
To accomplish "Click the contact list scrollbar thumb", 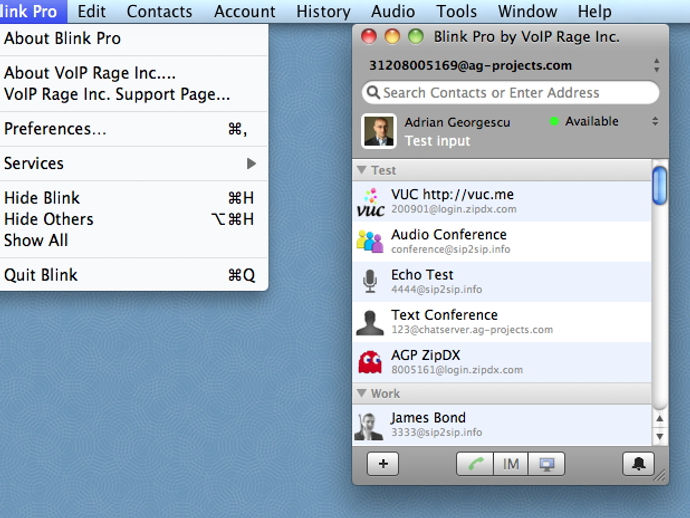I will pos(659,186).
